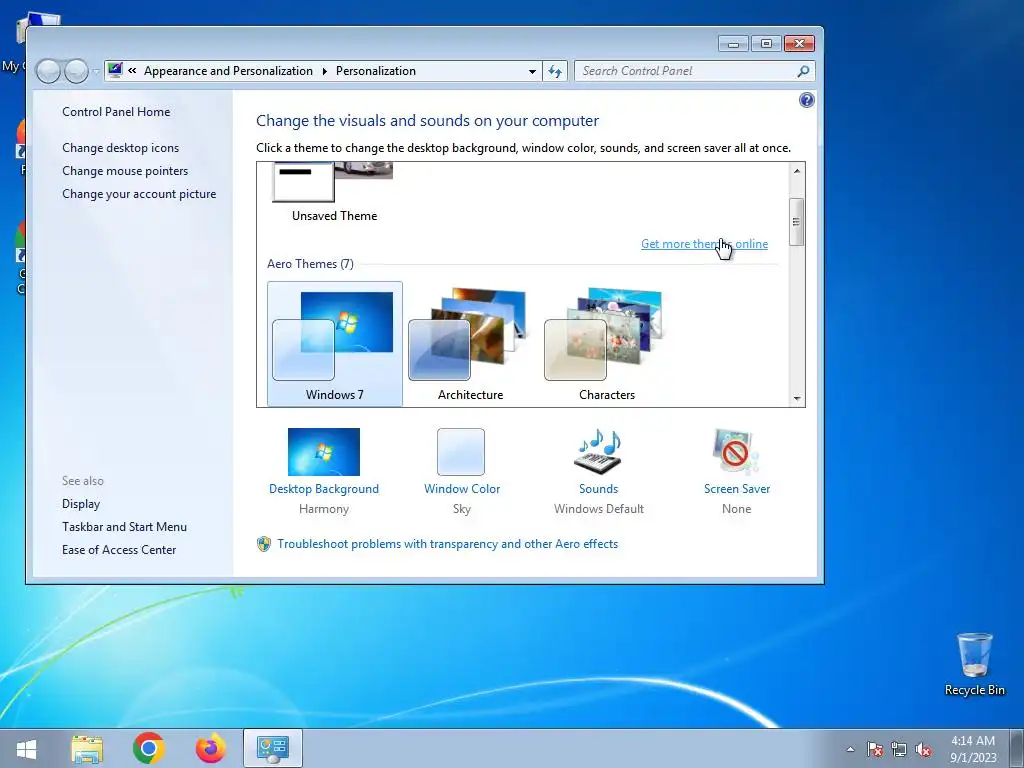Open the Sounds keyboard icon
The width and height of the screenshot is (1024, 768).
pyautogui.click(x=598, y=451)
